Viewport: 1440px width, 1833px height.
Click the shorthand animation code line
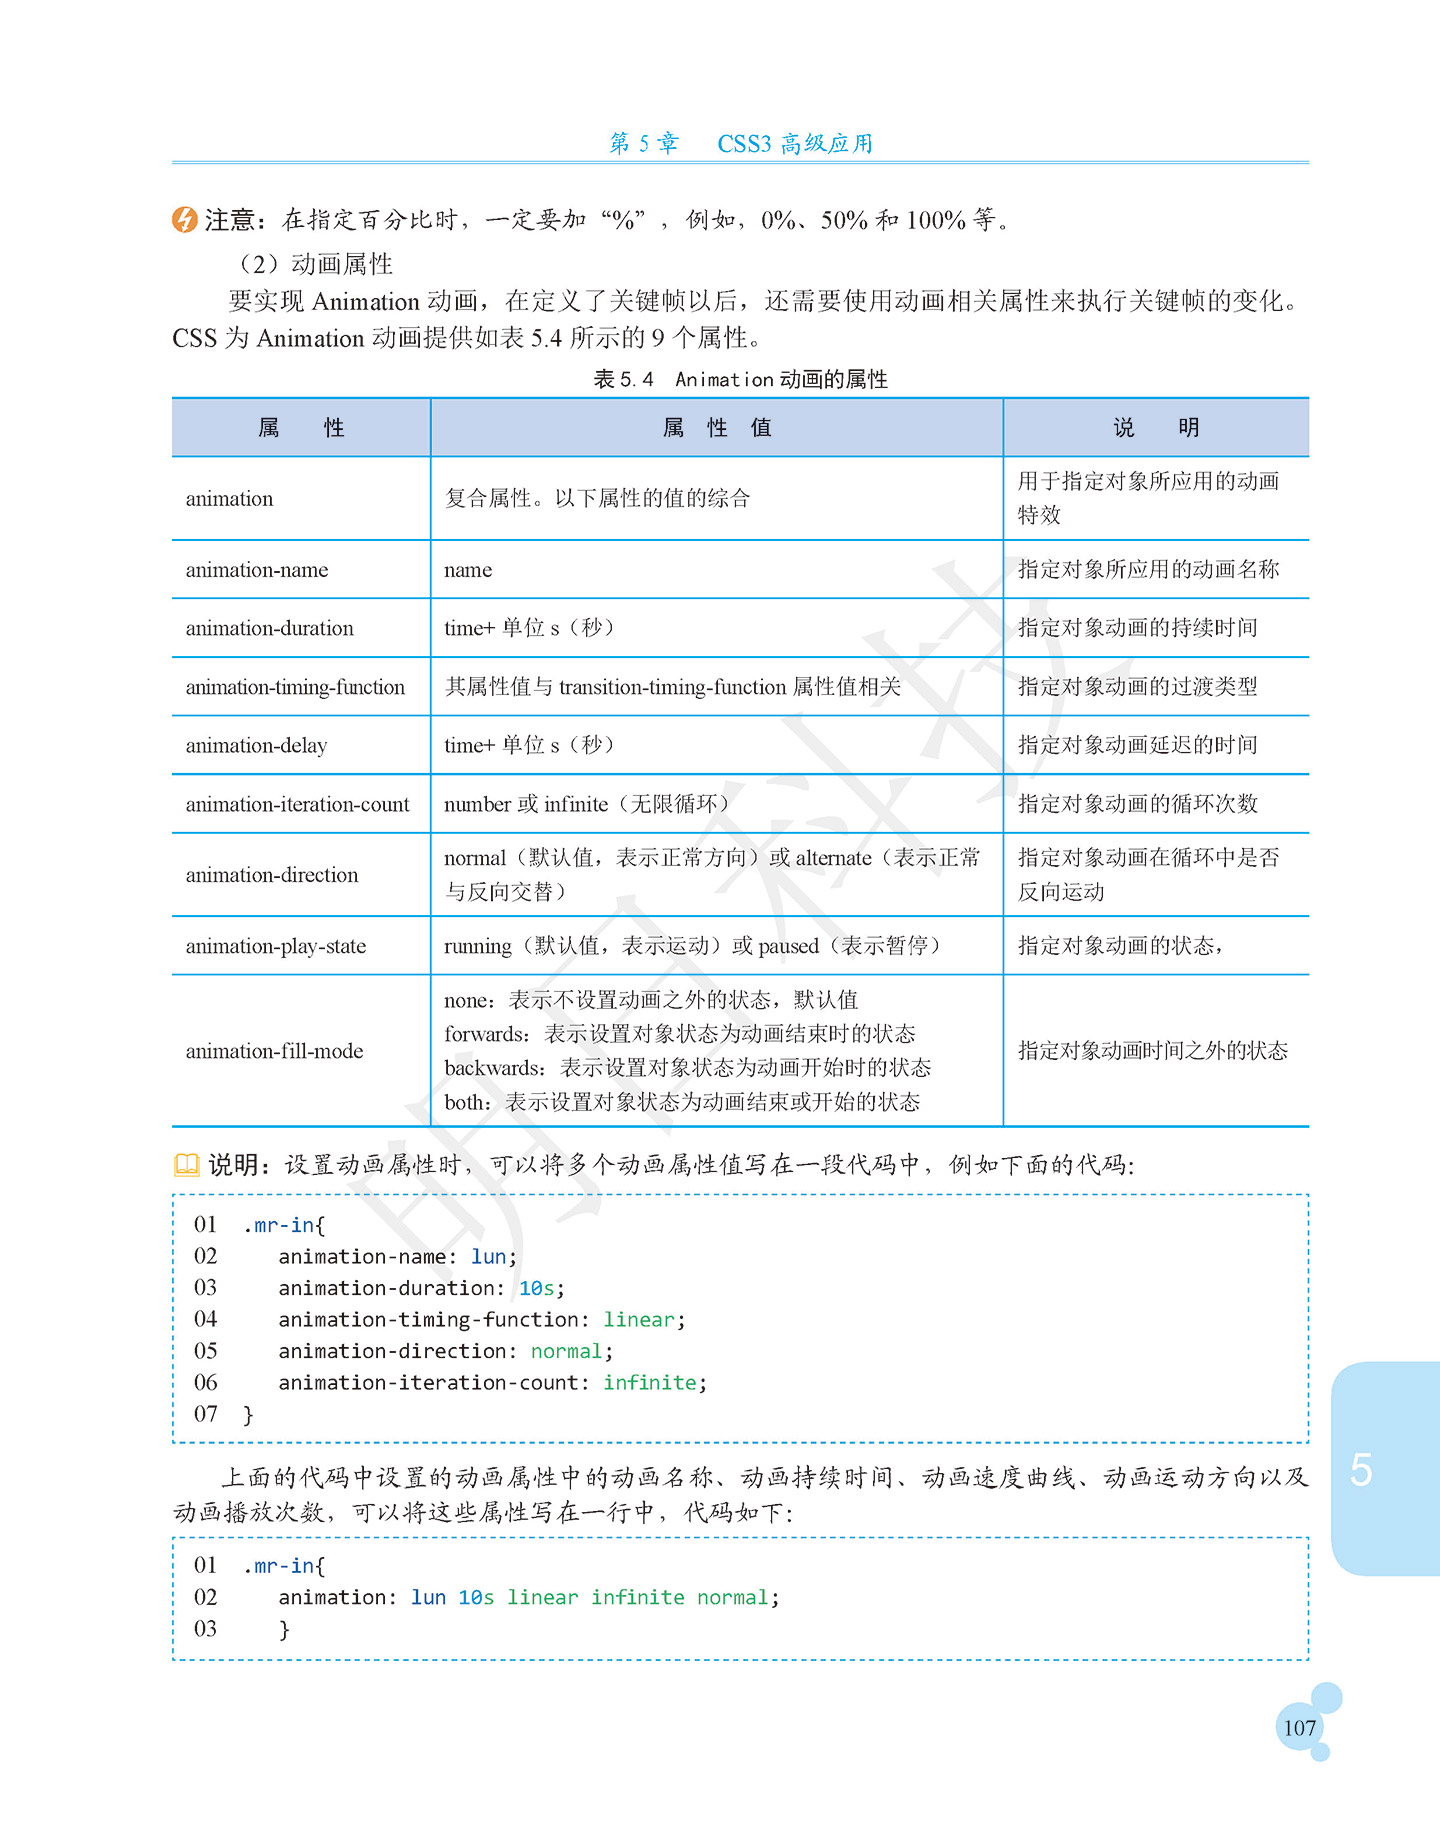tap(529, 1598)
